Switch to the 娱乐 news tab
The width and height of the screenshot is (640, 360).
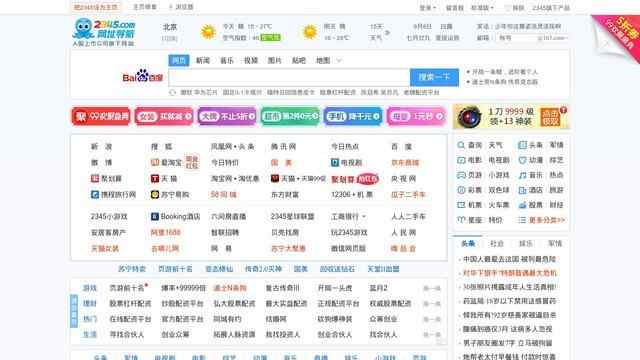(x=526, y=244)
